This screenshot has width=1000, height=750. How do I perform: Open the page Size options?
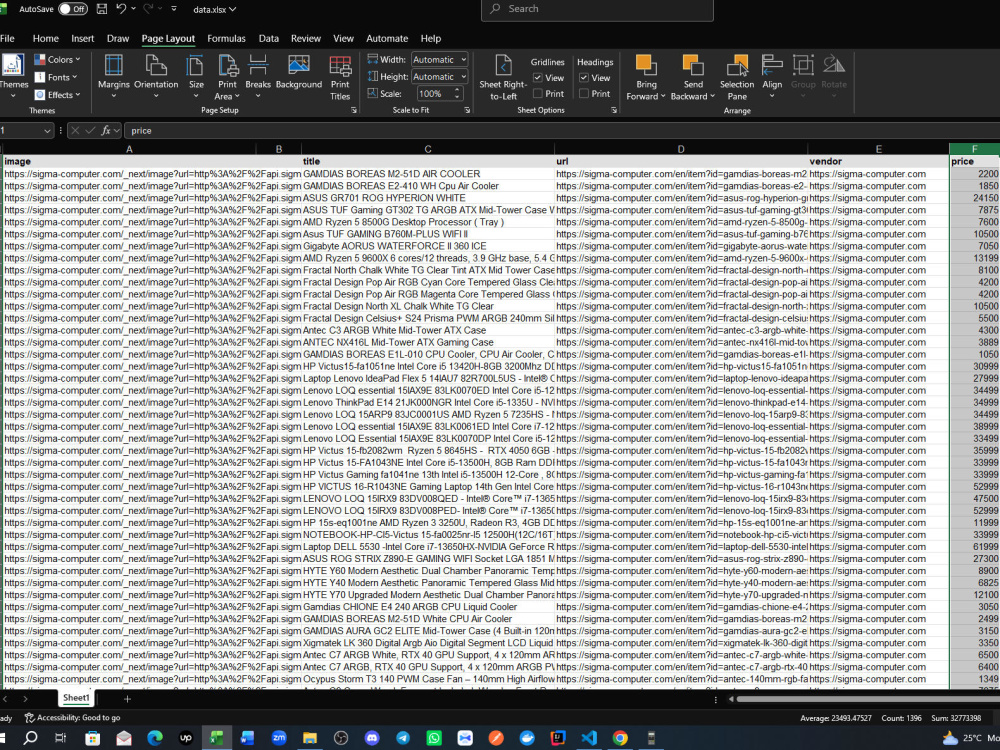[x=196, y=77]
